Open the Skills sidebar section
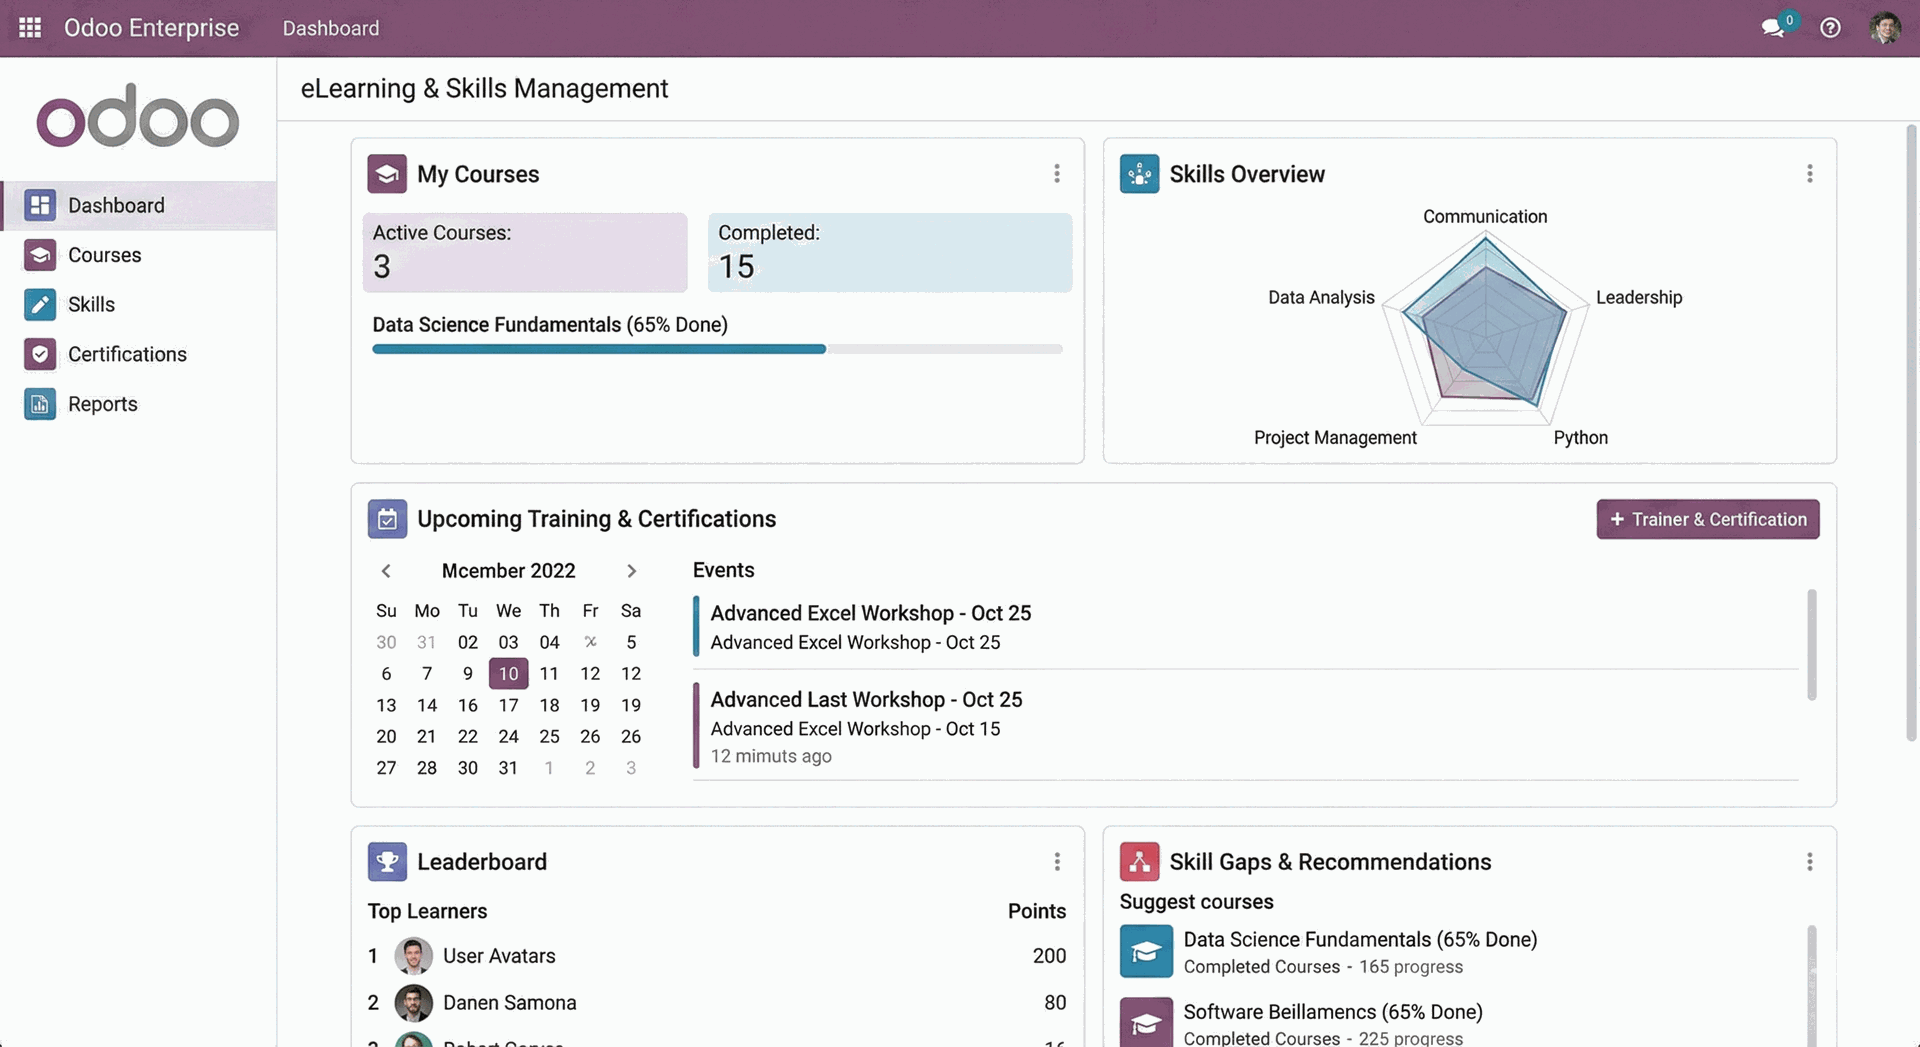This screenshot has width=1920, height=1047. click(x=91, y=304)
